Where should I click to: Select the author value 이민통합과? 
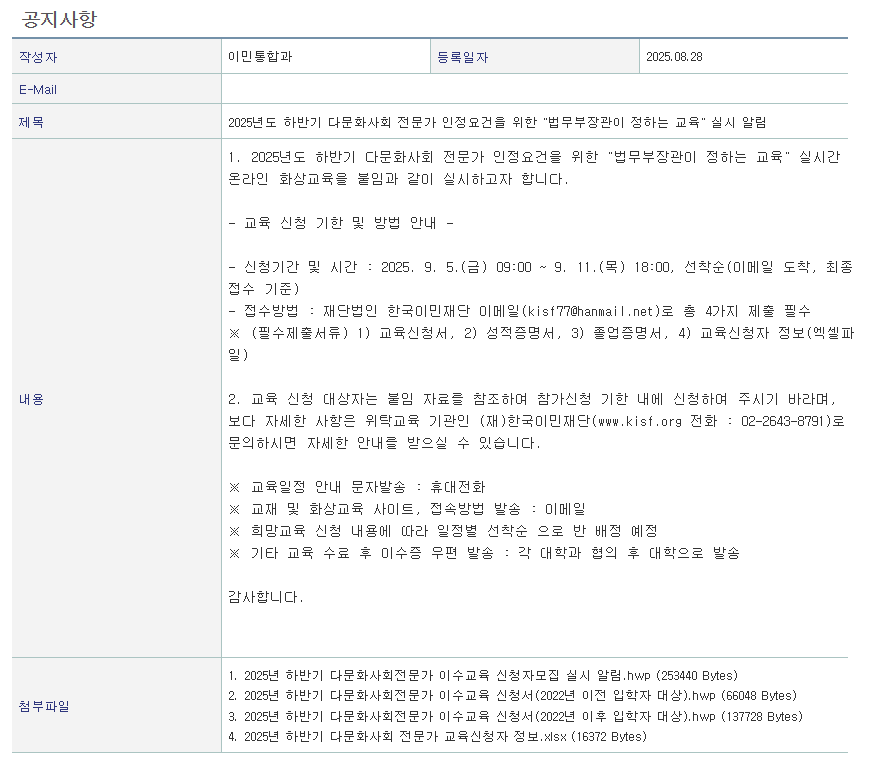pos(260,57)
